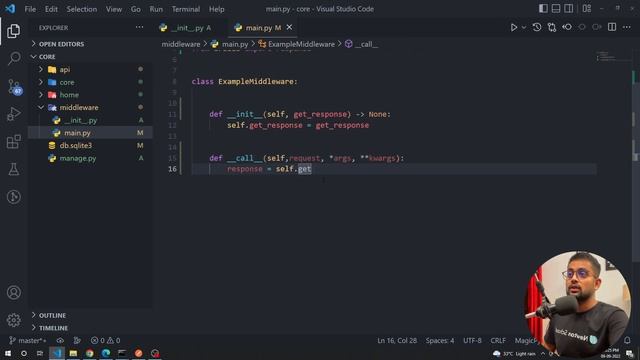Open the Selection menu
The width and height of the screenshot is (640, 360).
click(x=82, y=9)
